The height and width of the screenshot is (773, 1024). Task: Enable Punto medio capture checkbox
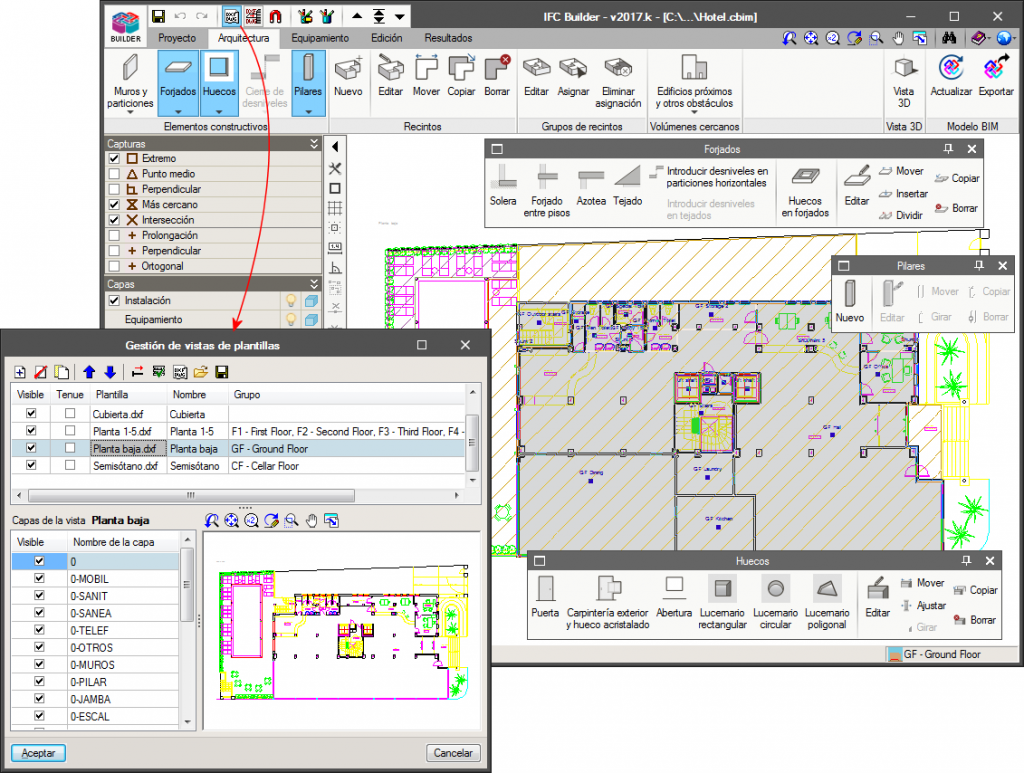point(114,174)
